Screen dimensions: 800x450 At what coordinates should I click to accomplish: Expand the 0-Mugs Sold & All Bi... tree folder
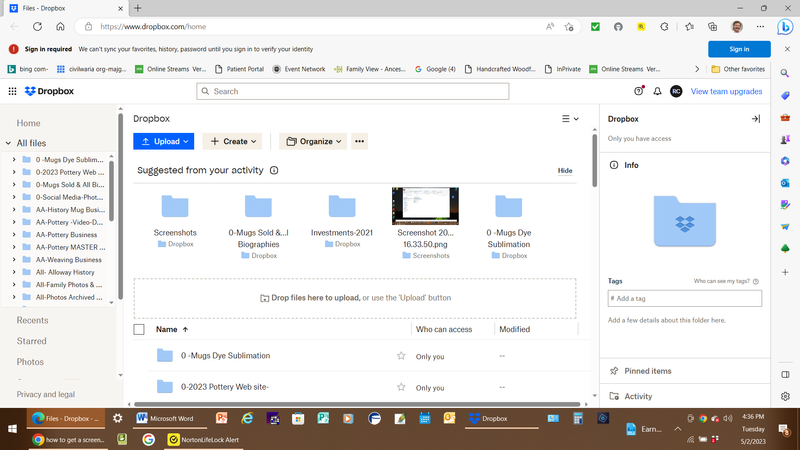coord(14,185)
